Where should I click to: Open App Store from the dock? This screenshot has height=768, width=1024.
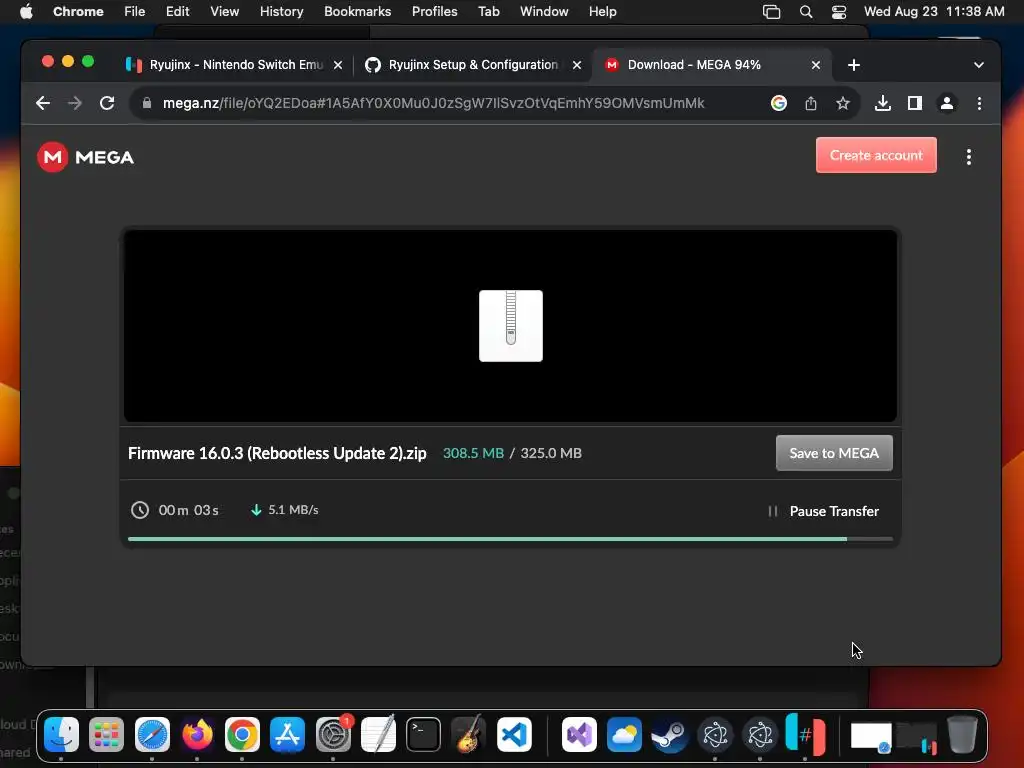tap(287, 735)
